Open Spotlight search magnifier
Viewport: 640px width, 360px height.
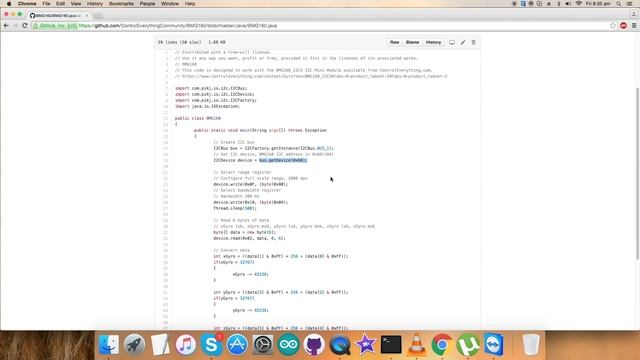click(619, 4)
